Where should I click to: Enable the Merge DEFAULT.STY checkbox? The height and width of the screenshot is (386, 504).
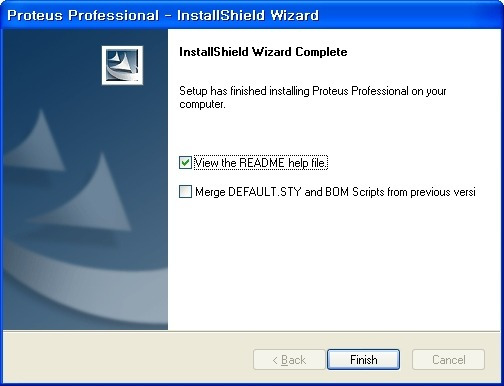[185, 192]
